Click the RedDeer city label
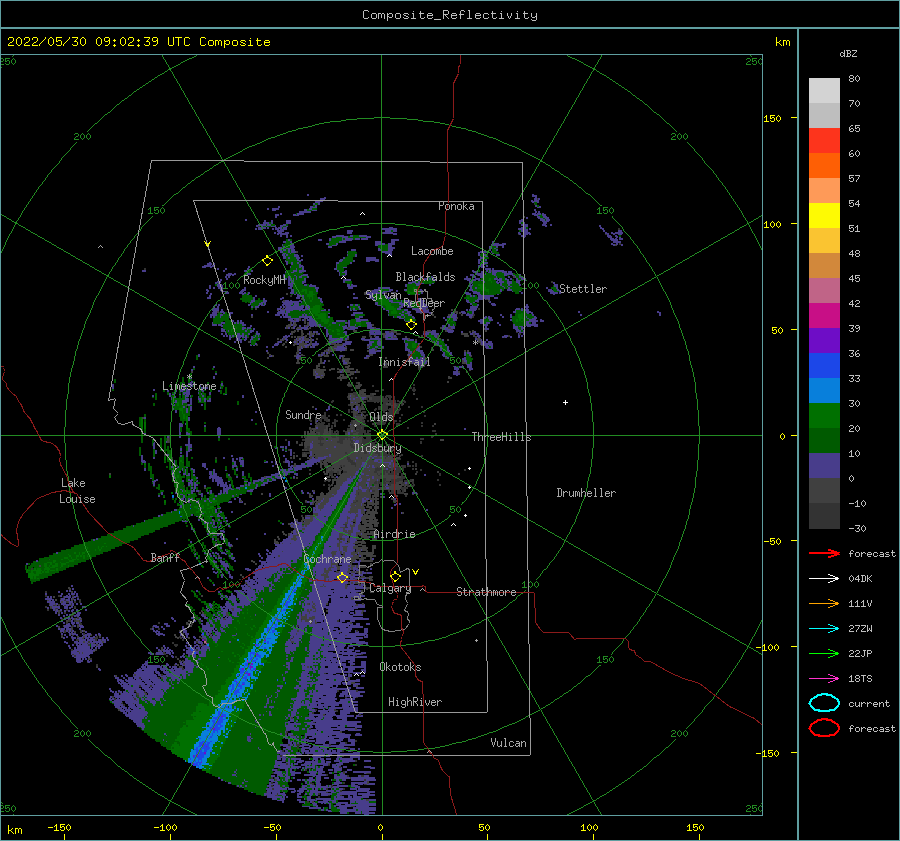The width and height of the screenshot is (900, 841). (424, 303)
